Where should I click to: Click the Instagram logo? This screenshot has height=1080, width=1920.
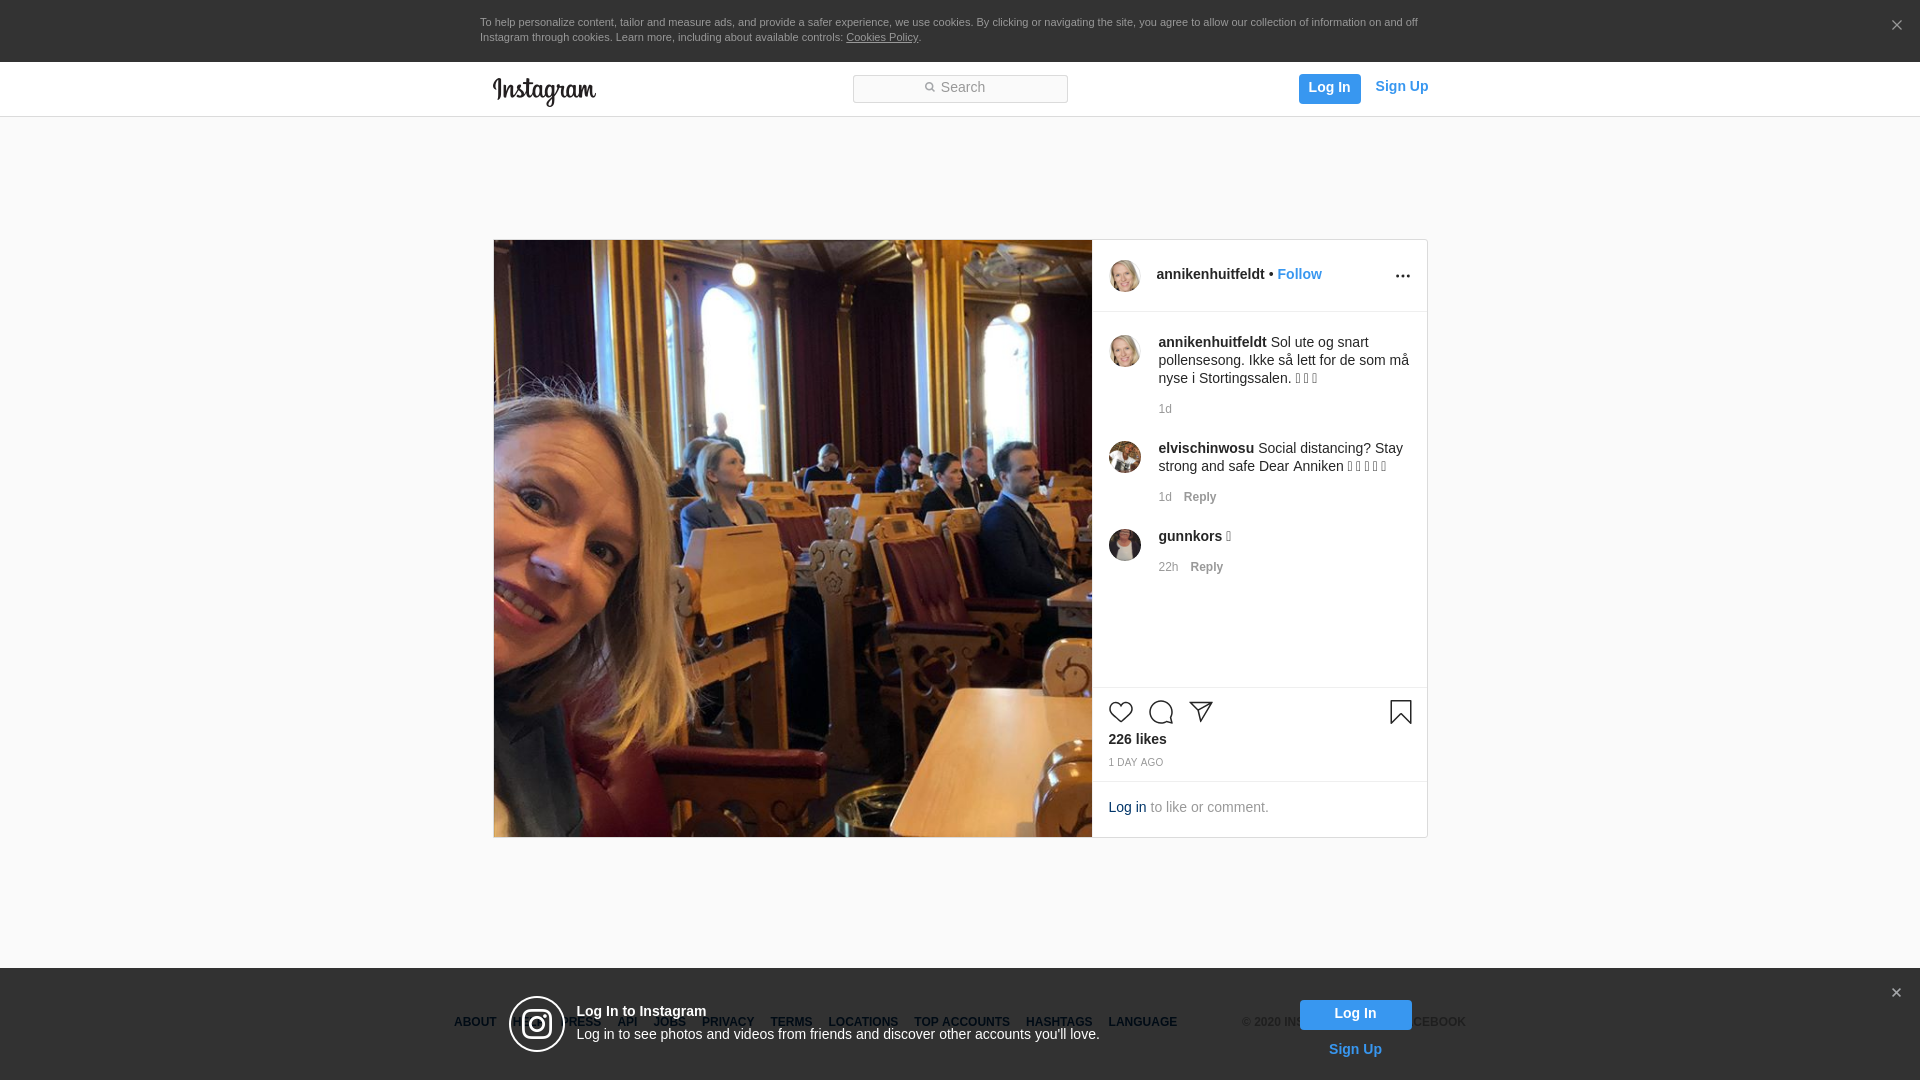[x=544, y=91]
